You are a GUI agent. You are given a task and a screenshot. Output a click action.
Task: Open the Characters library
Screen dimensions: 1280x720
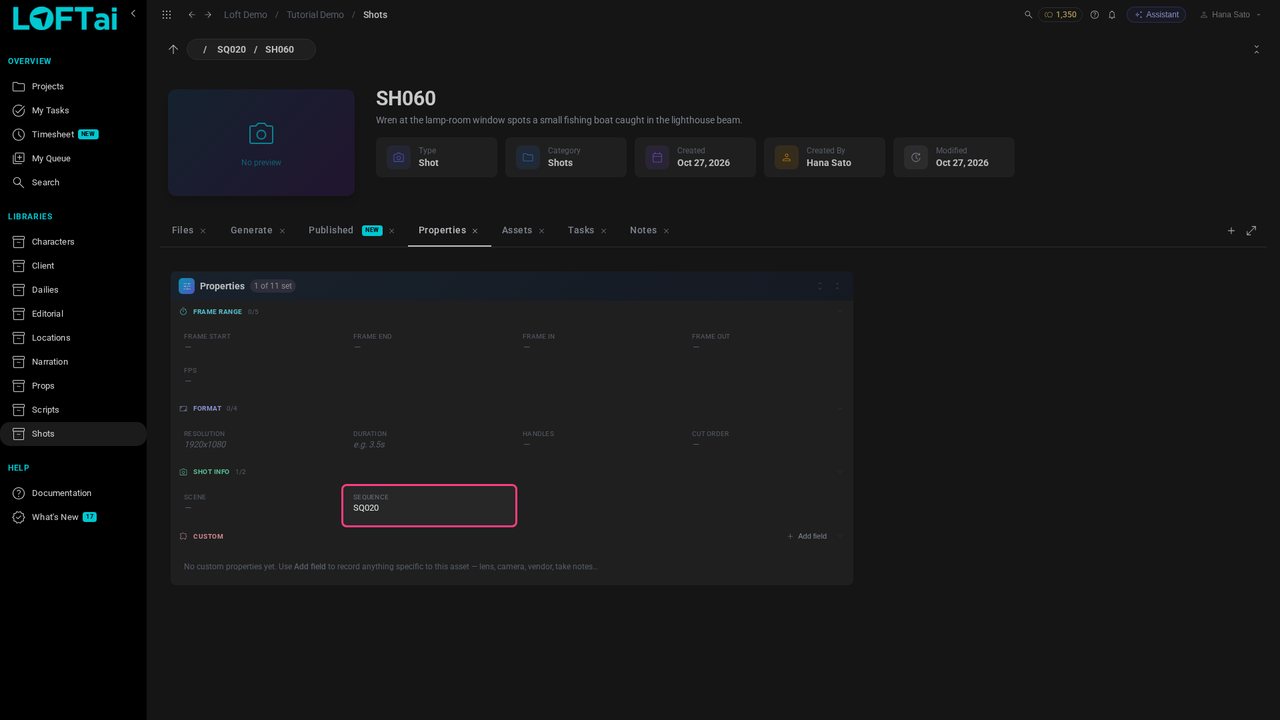point(73,242)
